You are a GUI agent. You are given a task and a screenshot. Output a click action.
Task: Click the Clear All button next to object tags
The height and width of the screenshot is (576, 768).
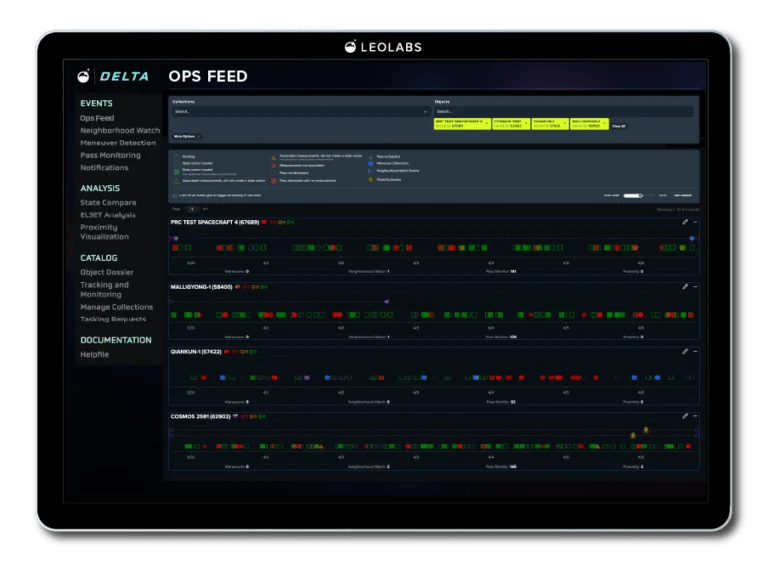point(619,126)
